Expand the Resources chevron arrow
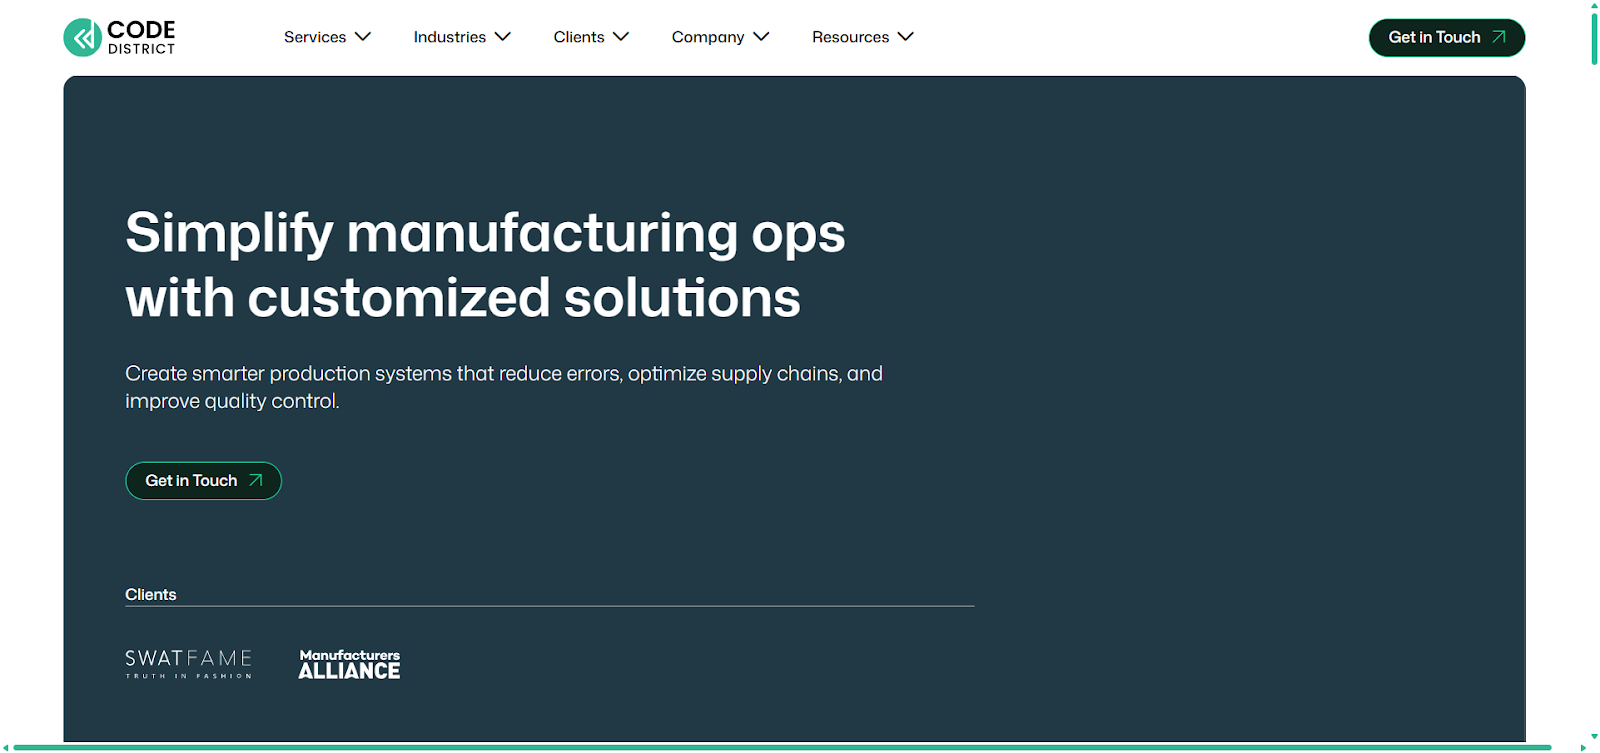The image size is (1600, 753). pos(906,37)
